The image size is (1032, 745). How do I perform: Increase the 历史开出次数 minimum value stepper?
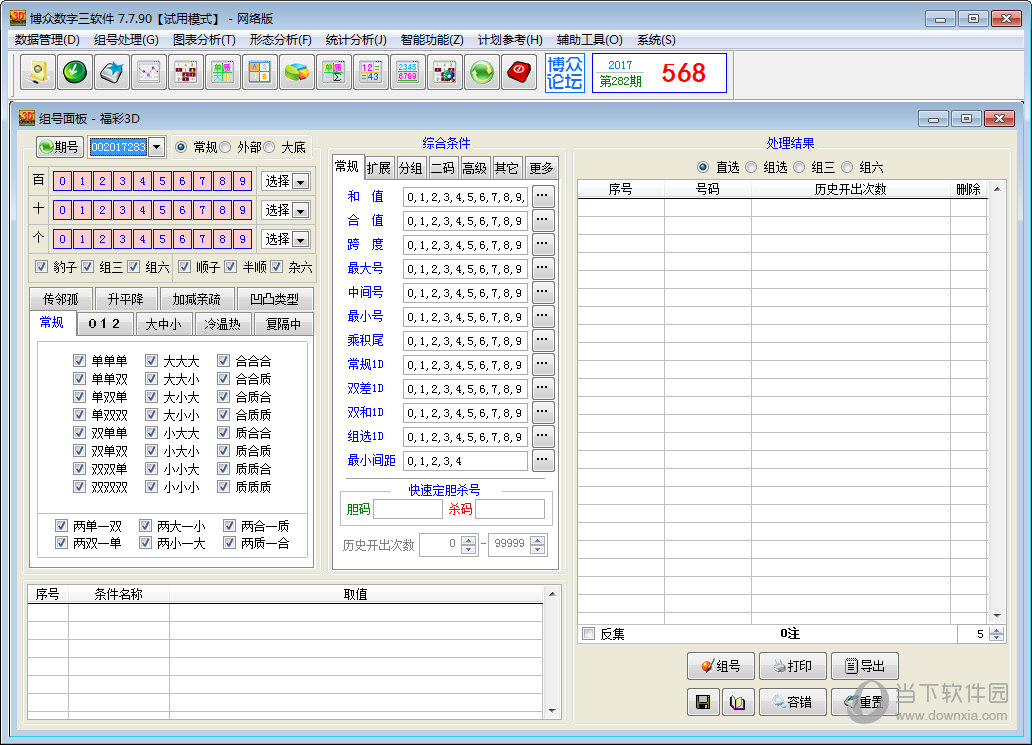469,540
